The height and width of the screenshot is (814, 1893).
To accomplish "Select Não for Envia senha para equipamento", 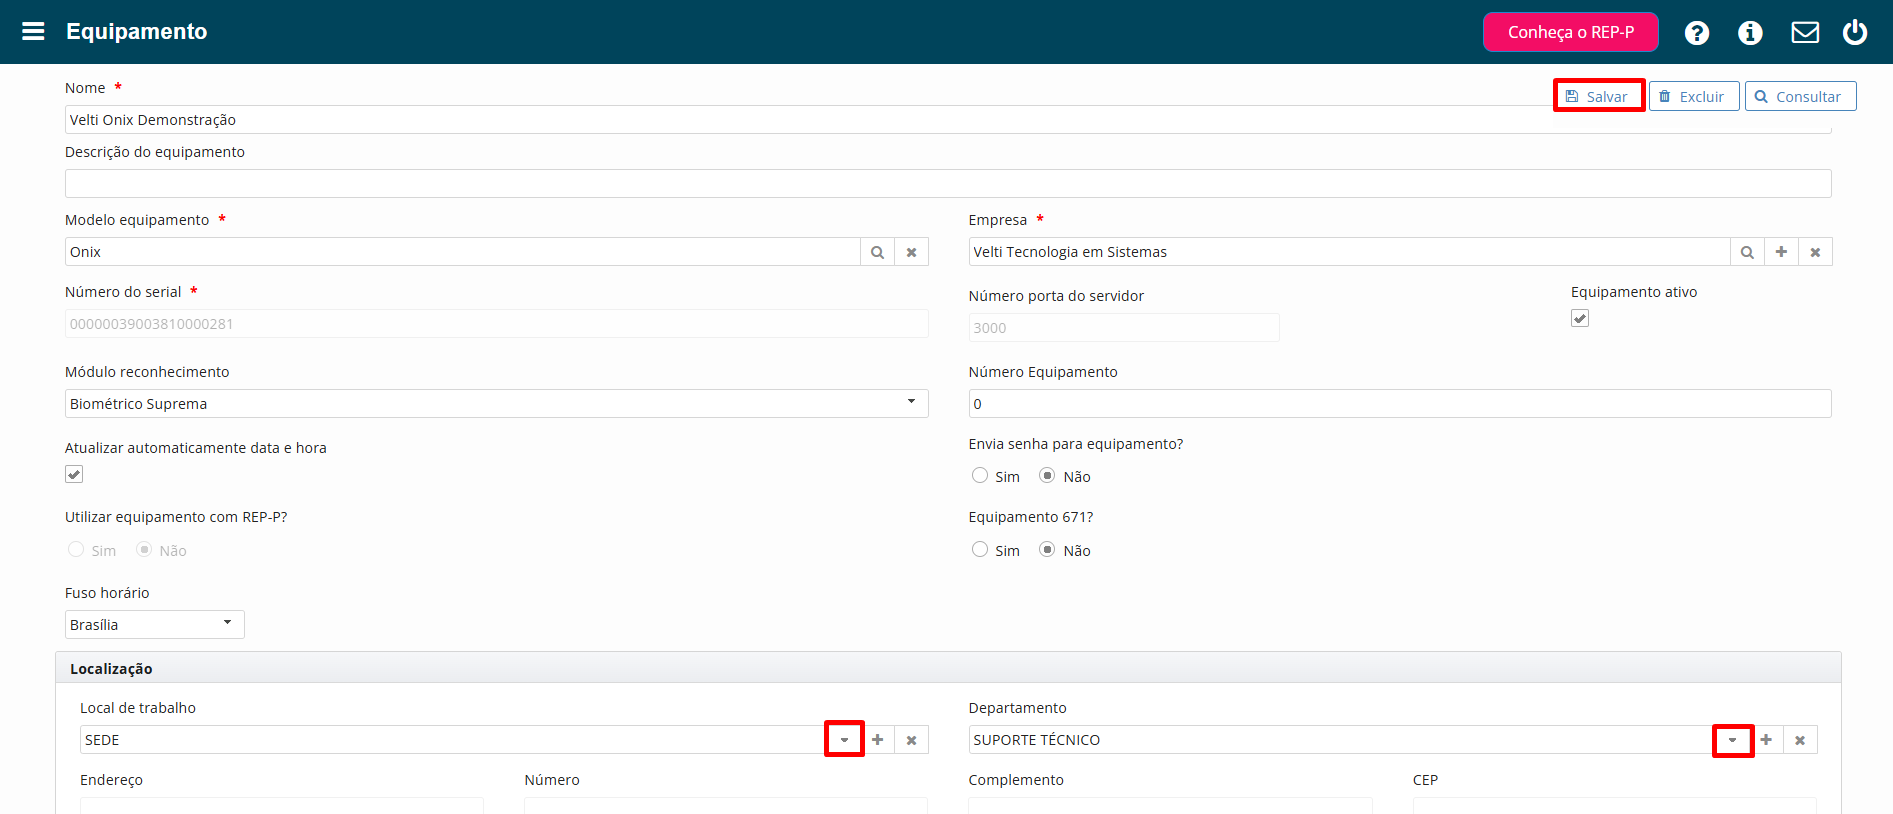I will point(1047,475).
